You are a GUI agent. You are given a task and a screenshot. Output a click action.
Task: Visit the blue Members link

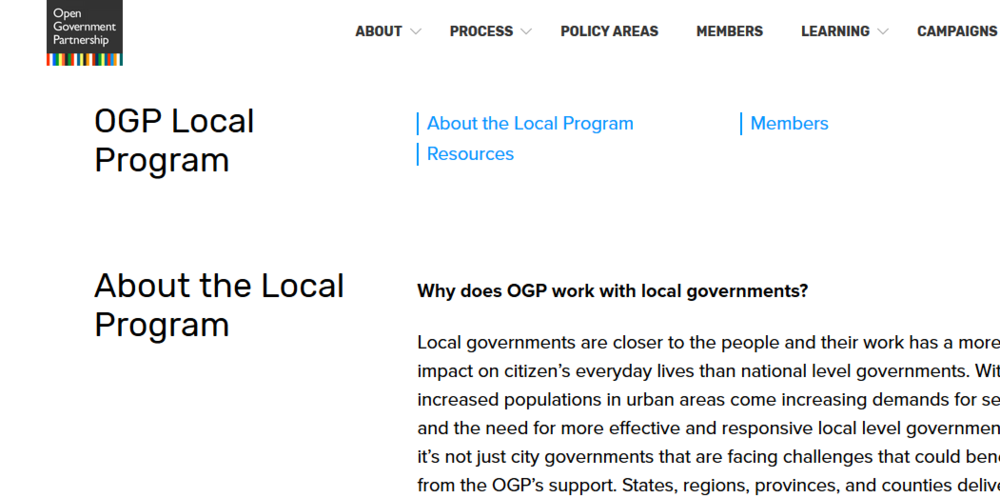789,124
